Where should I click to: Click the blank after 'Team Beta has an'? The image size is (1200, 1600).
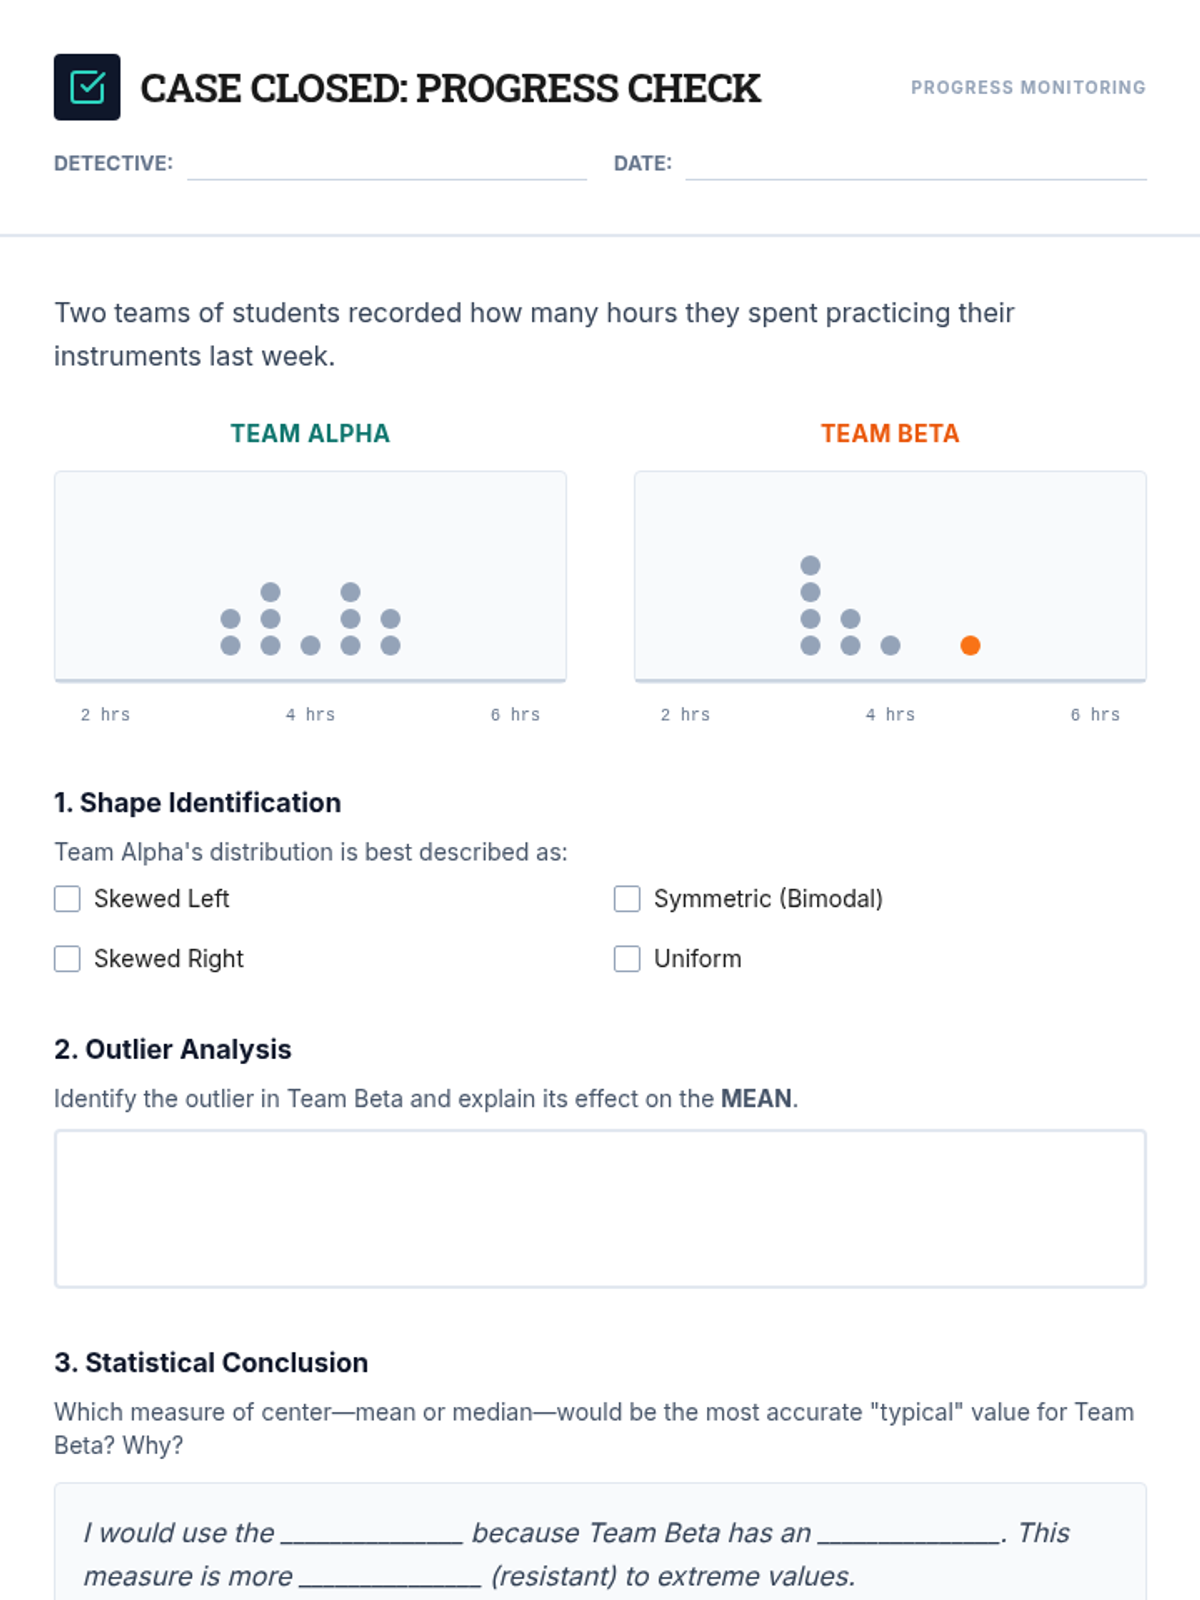pyautogui.click(x=909, y=1535)
